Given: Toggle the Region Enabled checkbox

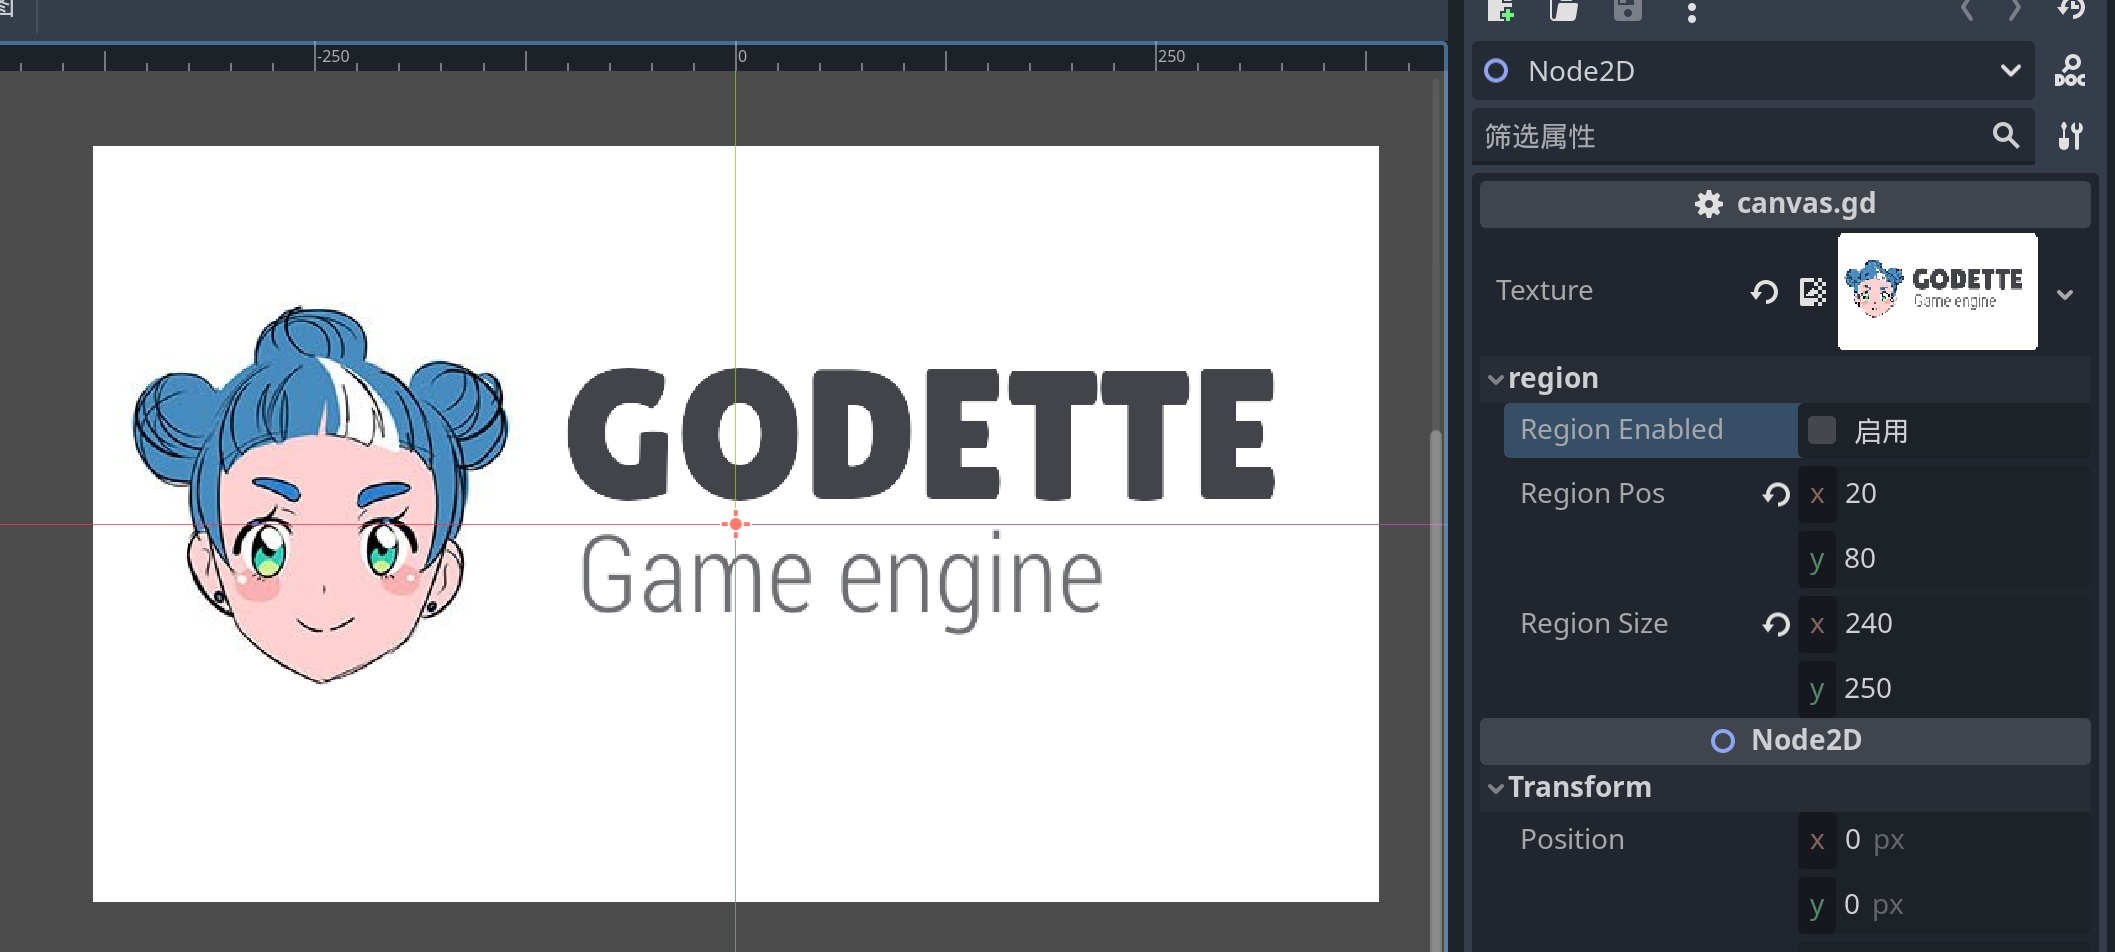Looking at the screenshot, I should click(1822, 430).
